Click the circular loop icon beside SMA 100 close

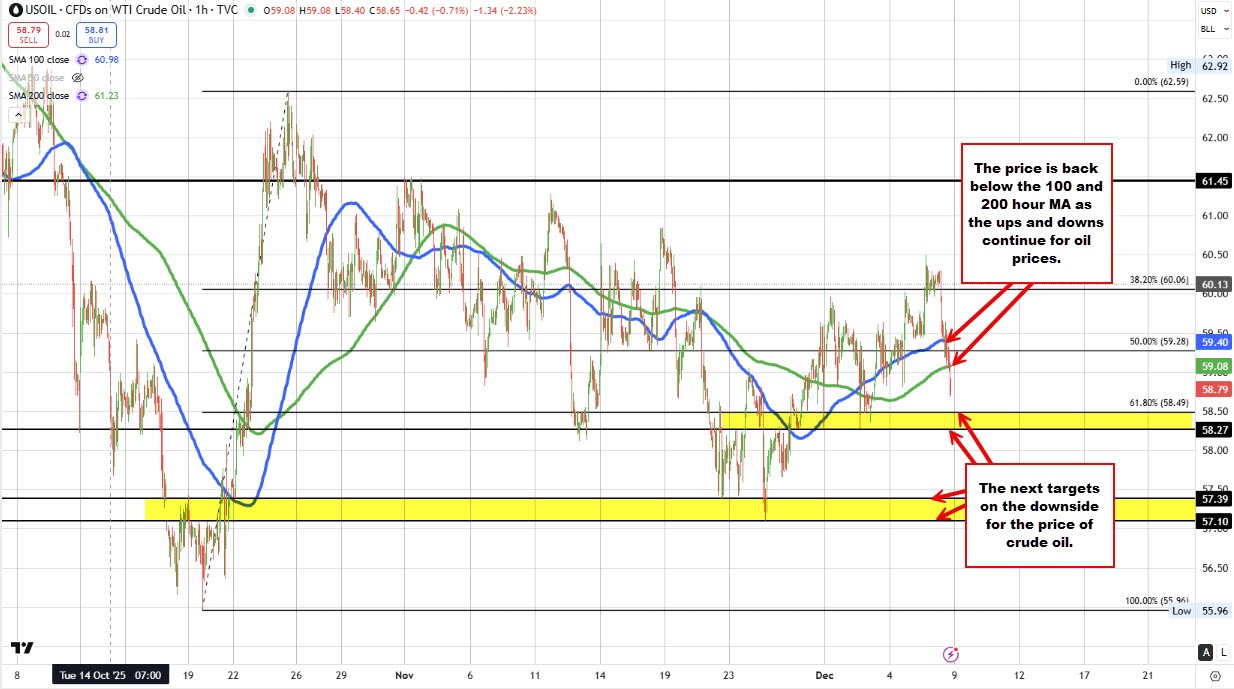(82, 59)
